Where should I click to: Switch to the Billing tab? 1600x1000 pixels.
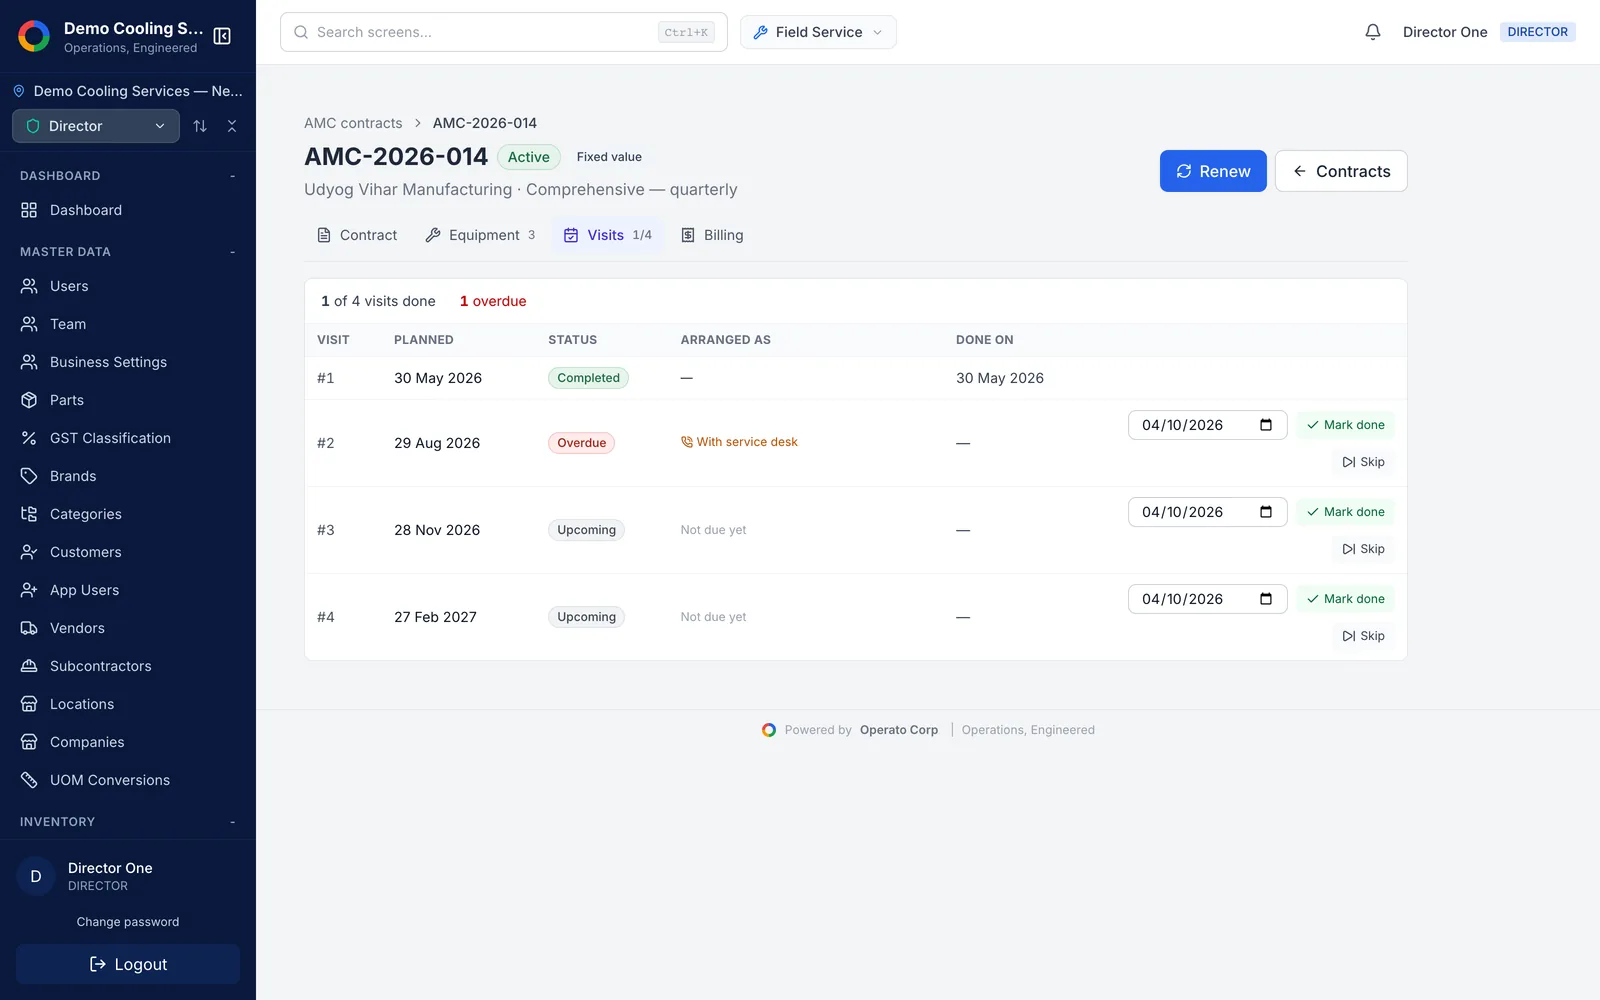pyautogui.click(x=712, y=235)
